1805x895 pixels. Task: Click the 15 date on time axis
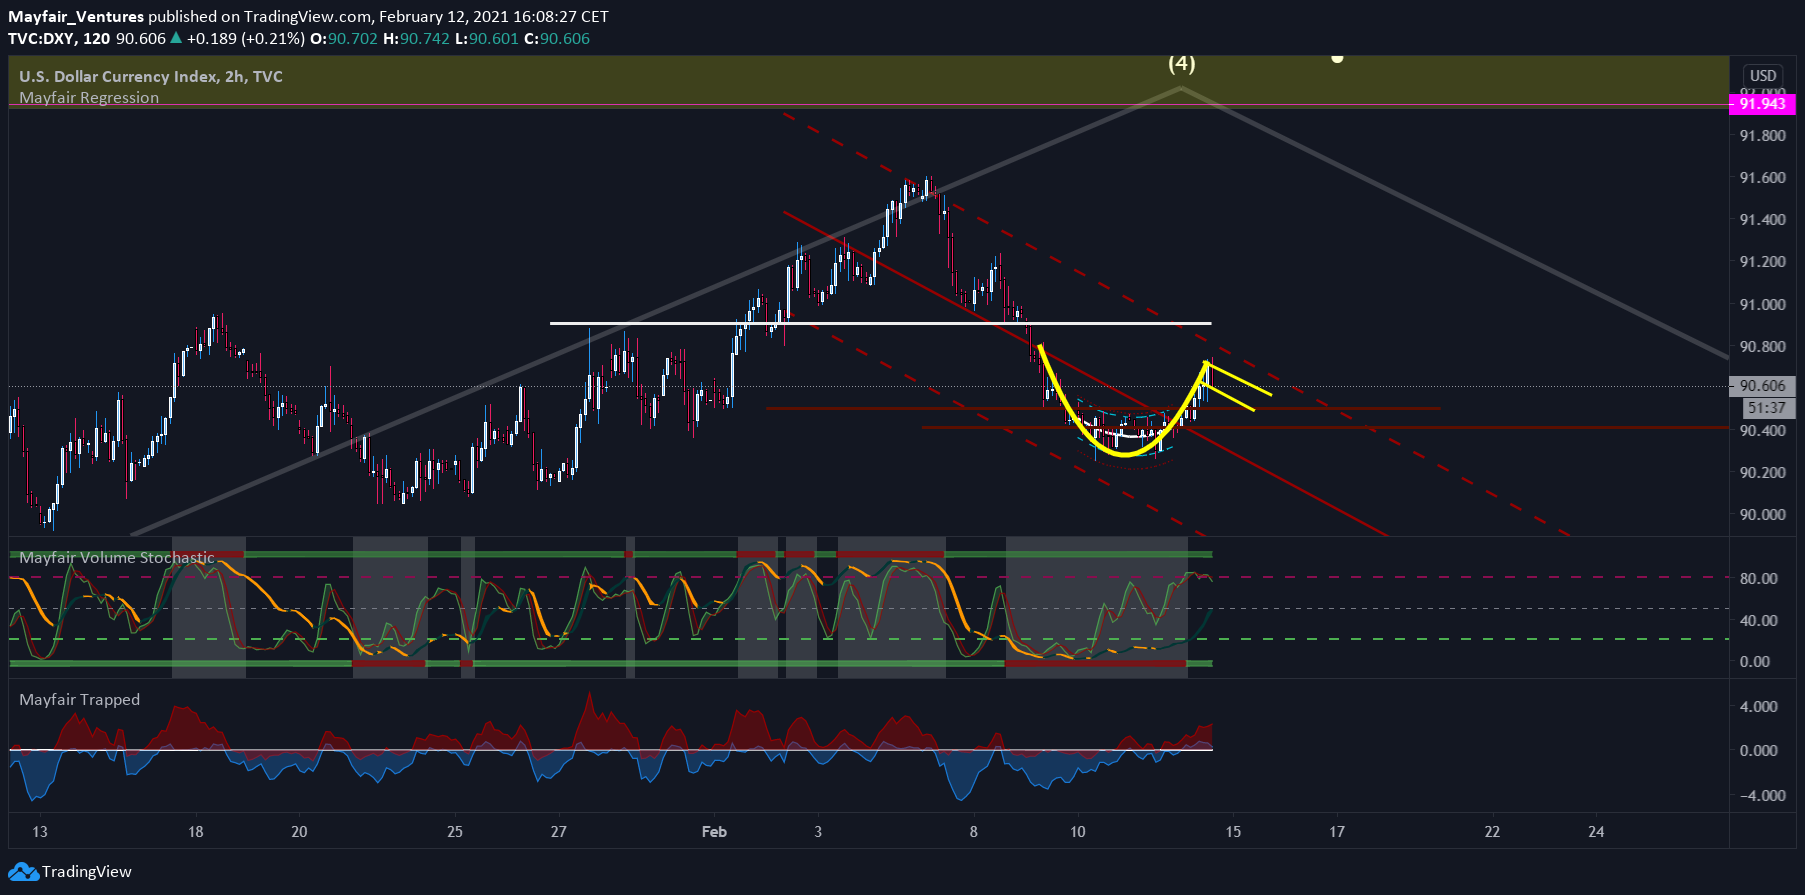click(1233, 832)
